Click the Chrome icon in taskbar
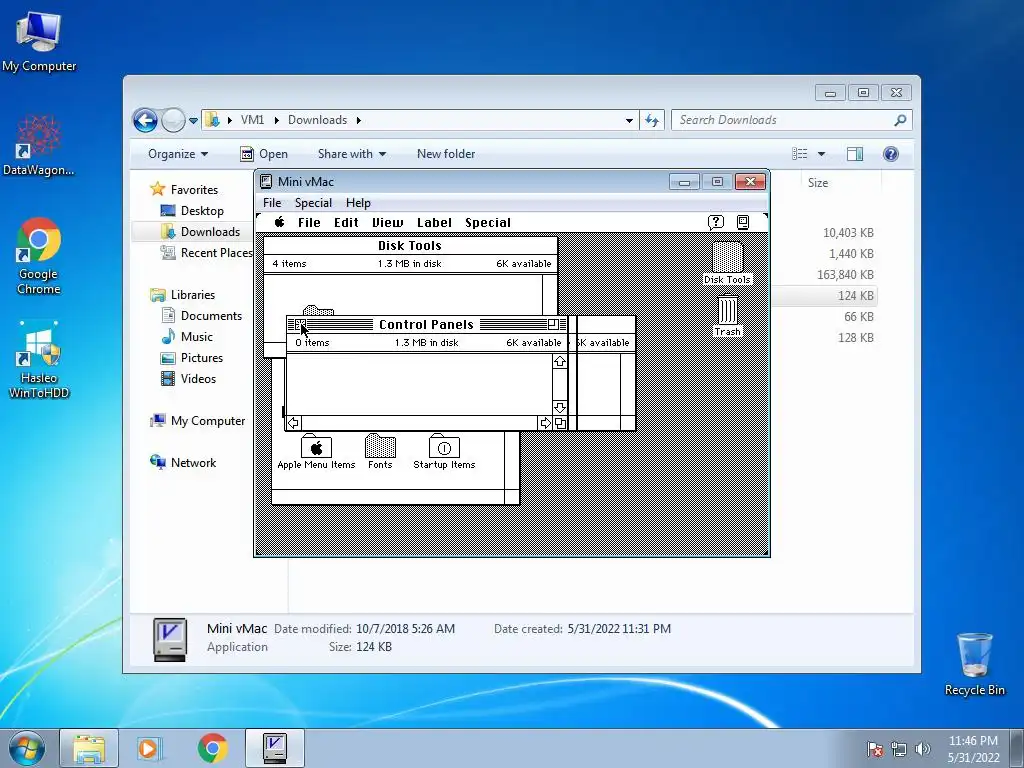The height and width of the screenshot is (768, 1024). (x=212, y=748)
